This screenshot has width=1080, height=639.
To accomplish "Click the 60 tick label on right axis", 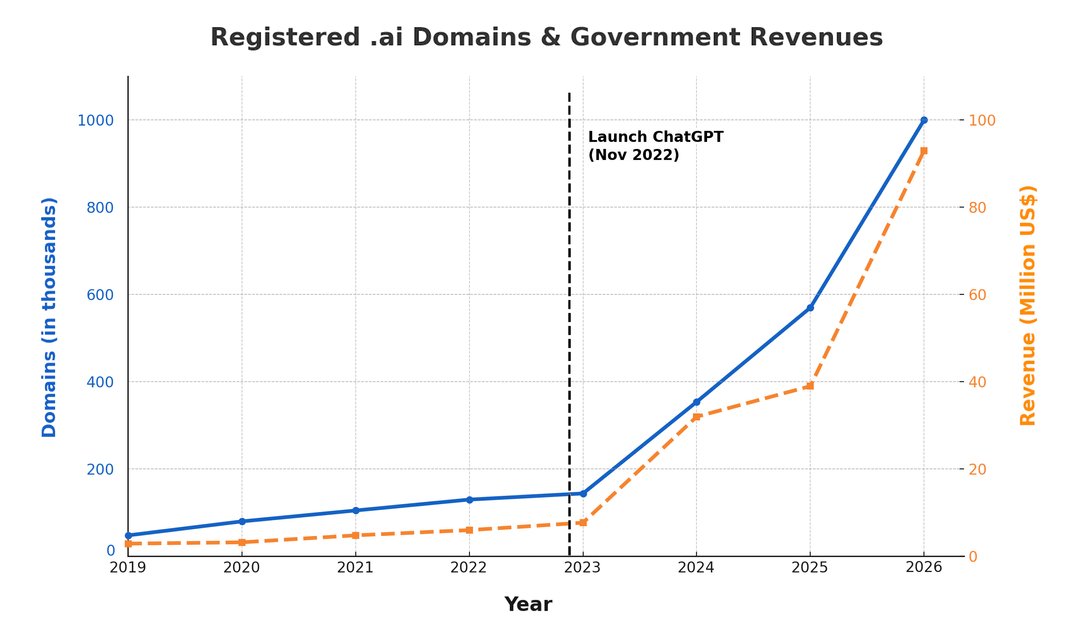I will click(x=979, y=295).
